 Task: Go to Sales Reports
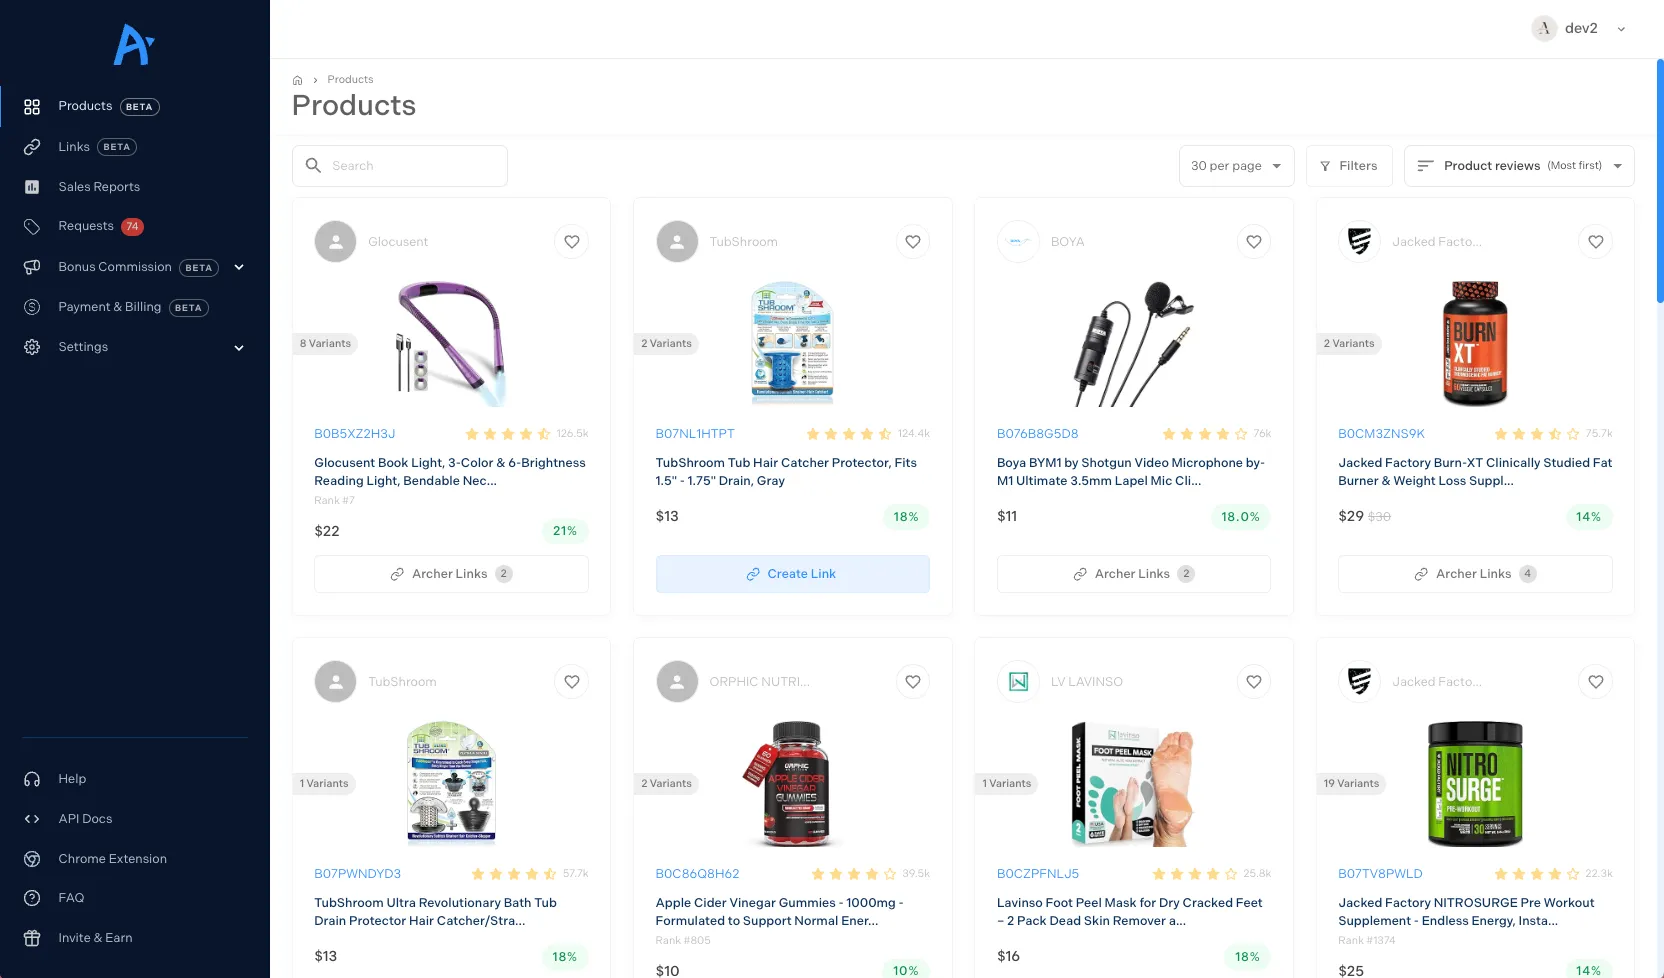(x=99, y=187)
